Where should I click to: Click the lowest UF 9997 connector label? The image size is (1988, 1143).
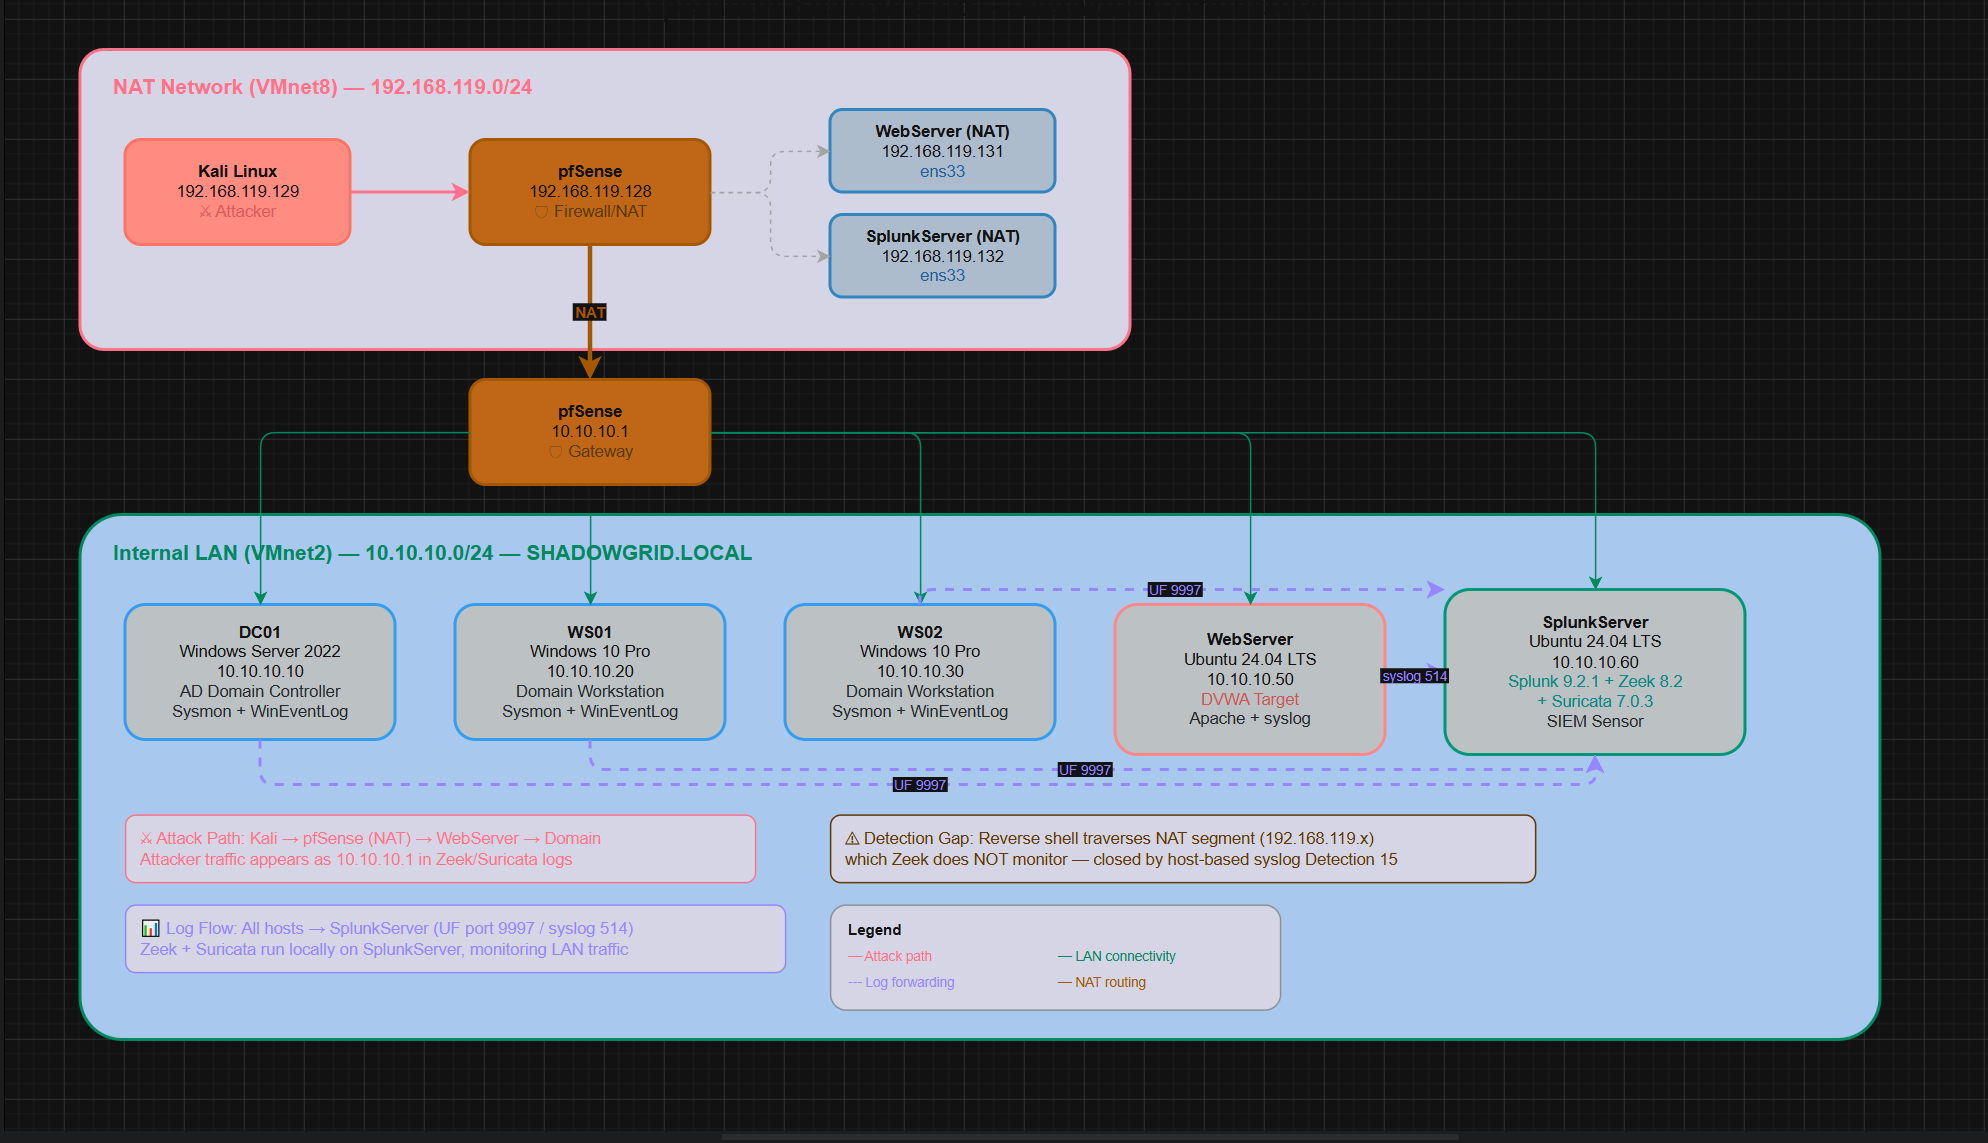920,785
